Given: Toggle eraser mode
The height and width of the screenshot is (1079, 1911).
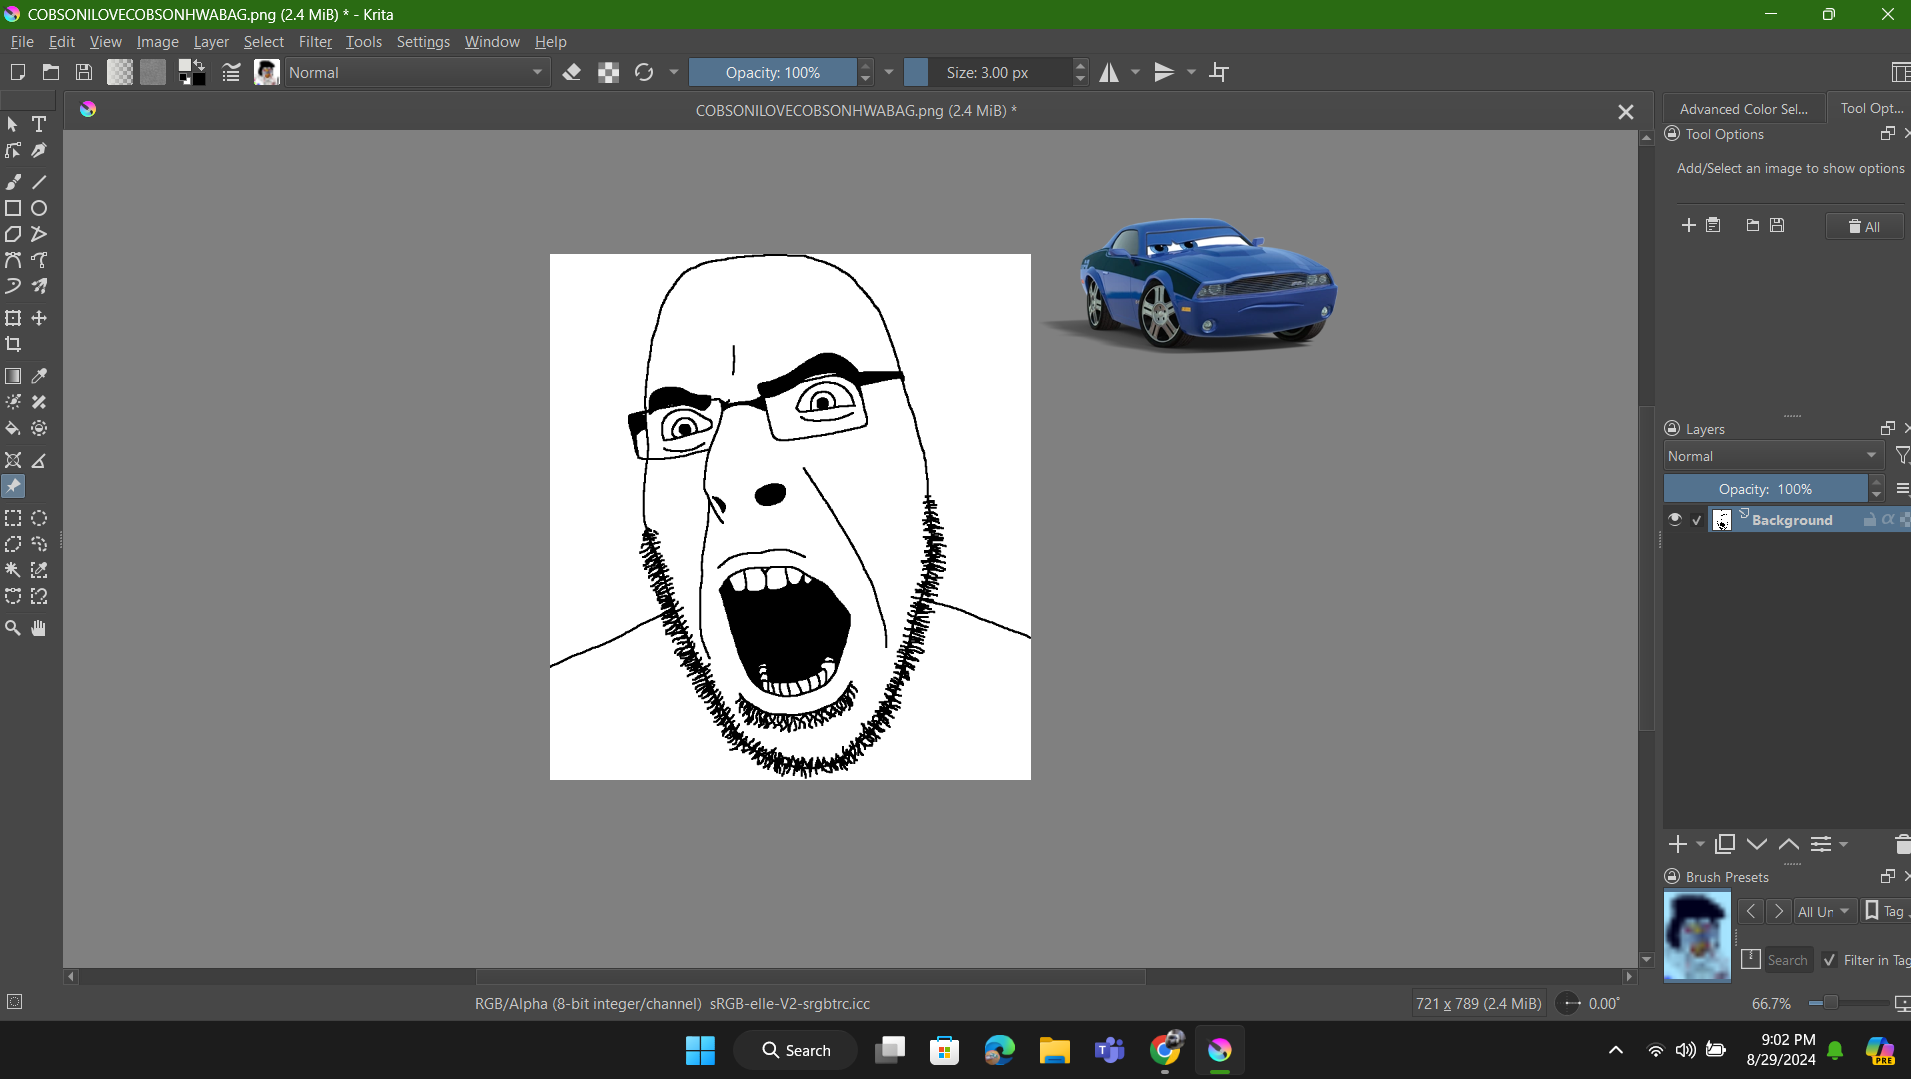Looking at the screenshot, I should click(572, 72).
